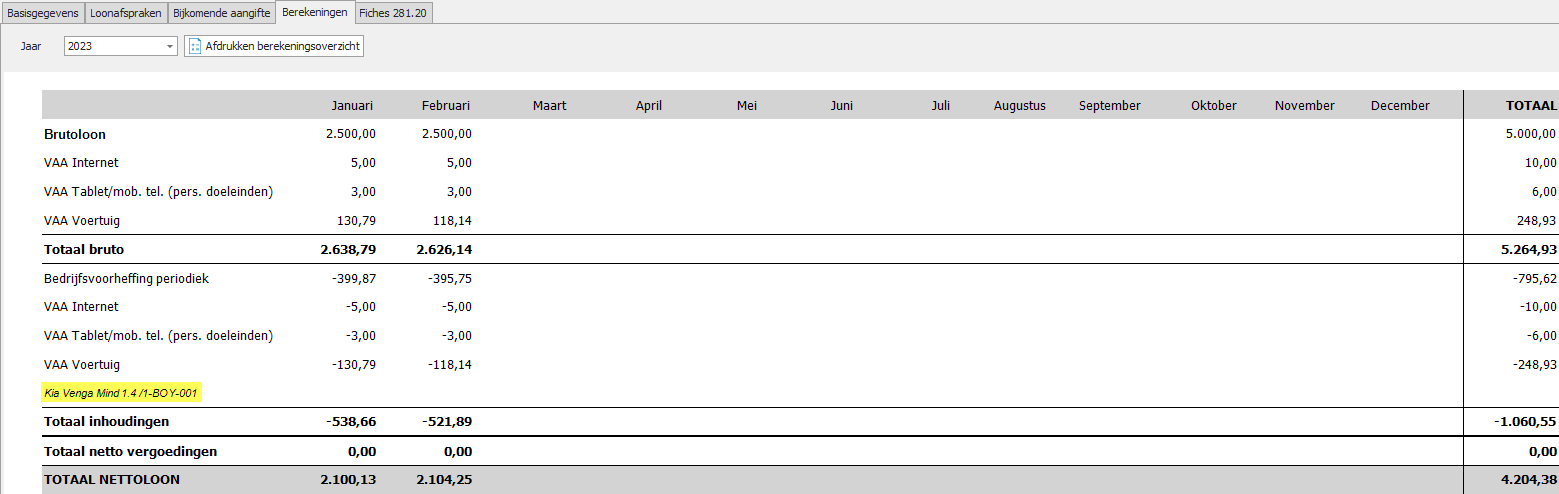Select the Brutoloon row label
This screenshot has height=494, width=1559.
click(x=75, y=134)
